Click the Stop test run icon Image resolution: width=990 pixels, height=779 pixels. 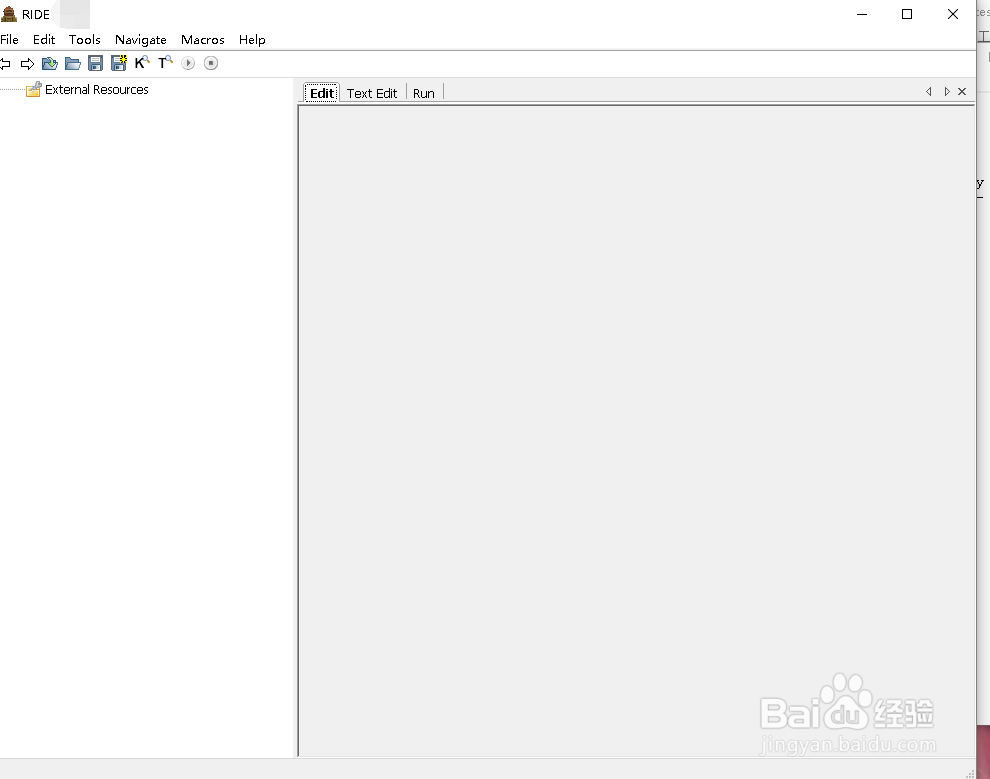point(211,63)
